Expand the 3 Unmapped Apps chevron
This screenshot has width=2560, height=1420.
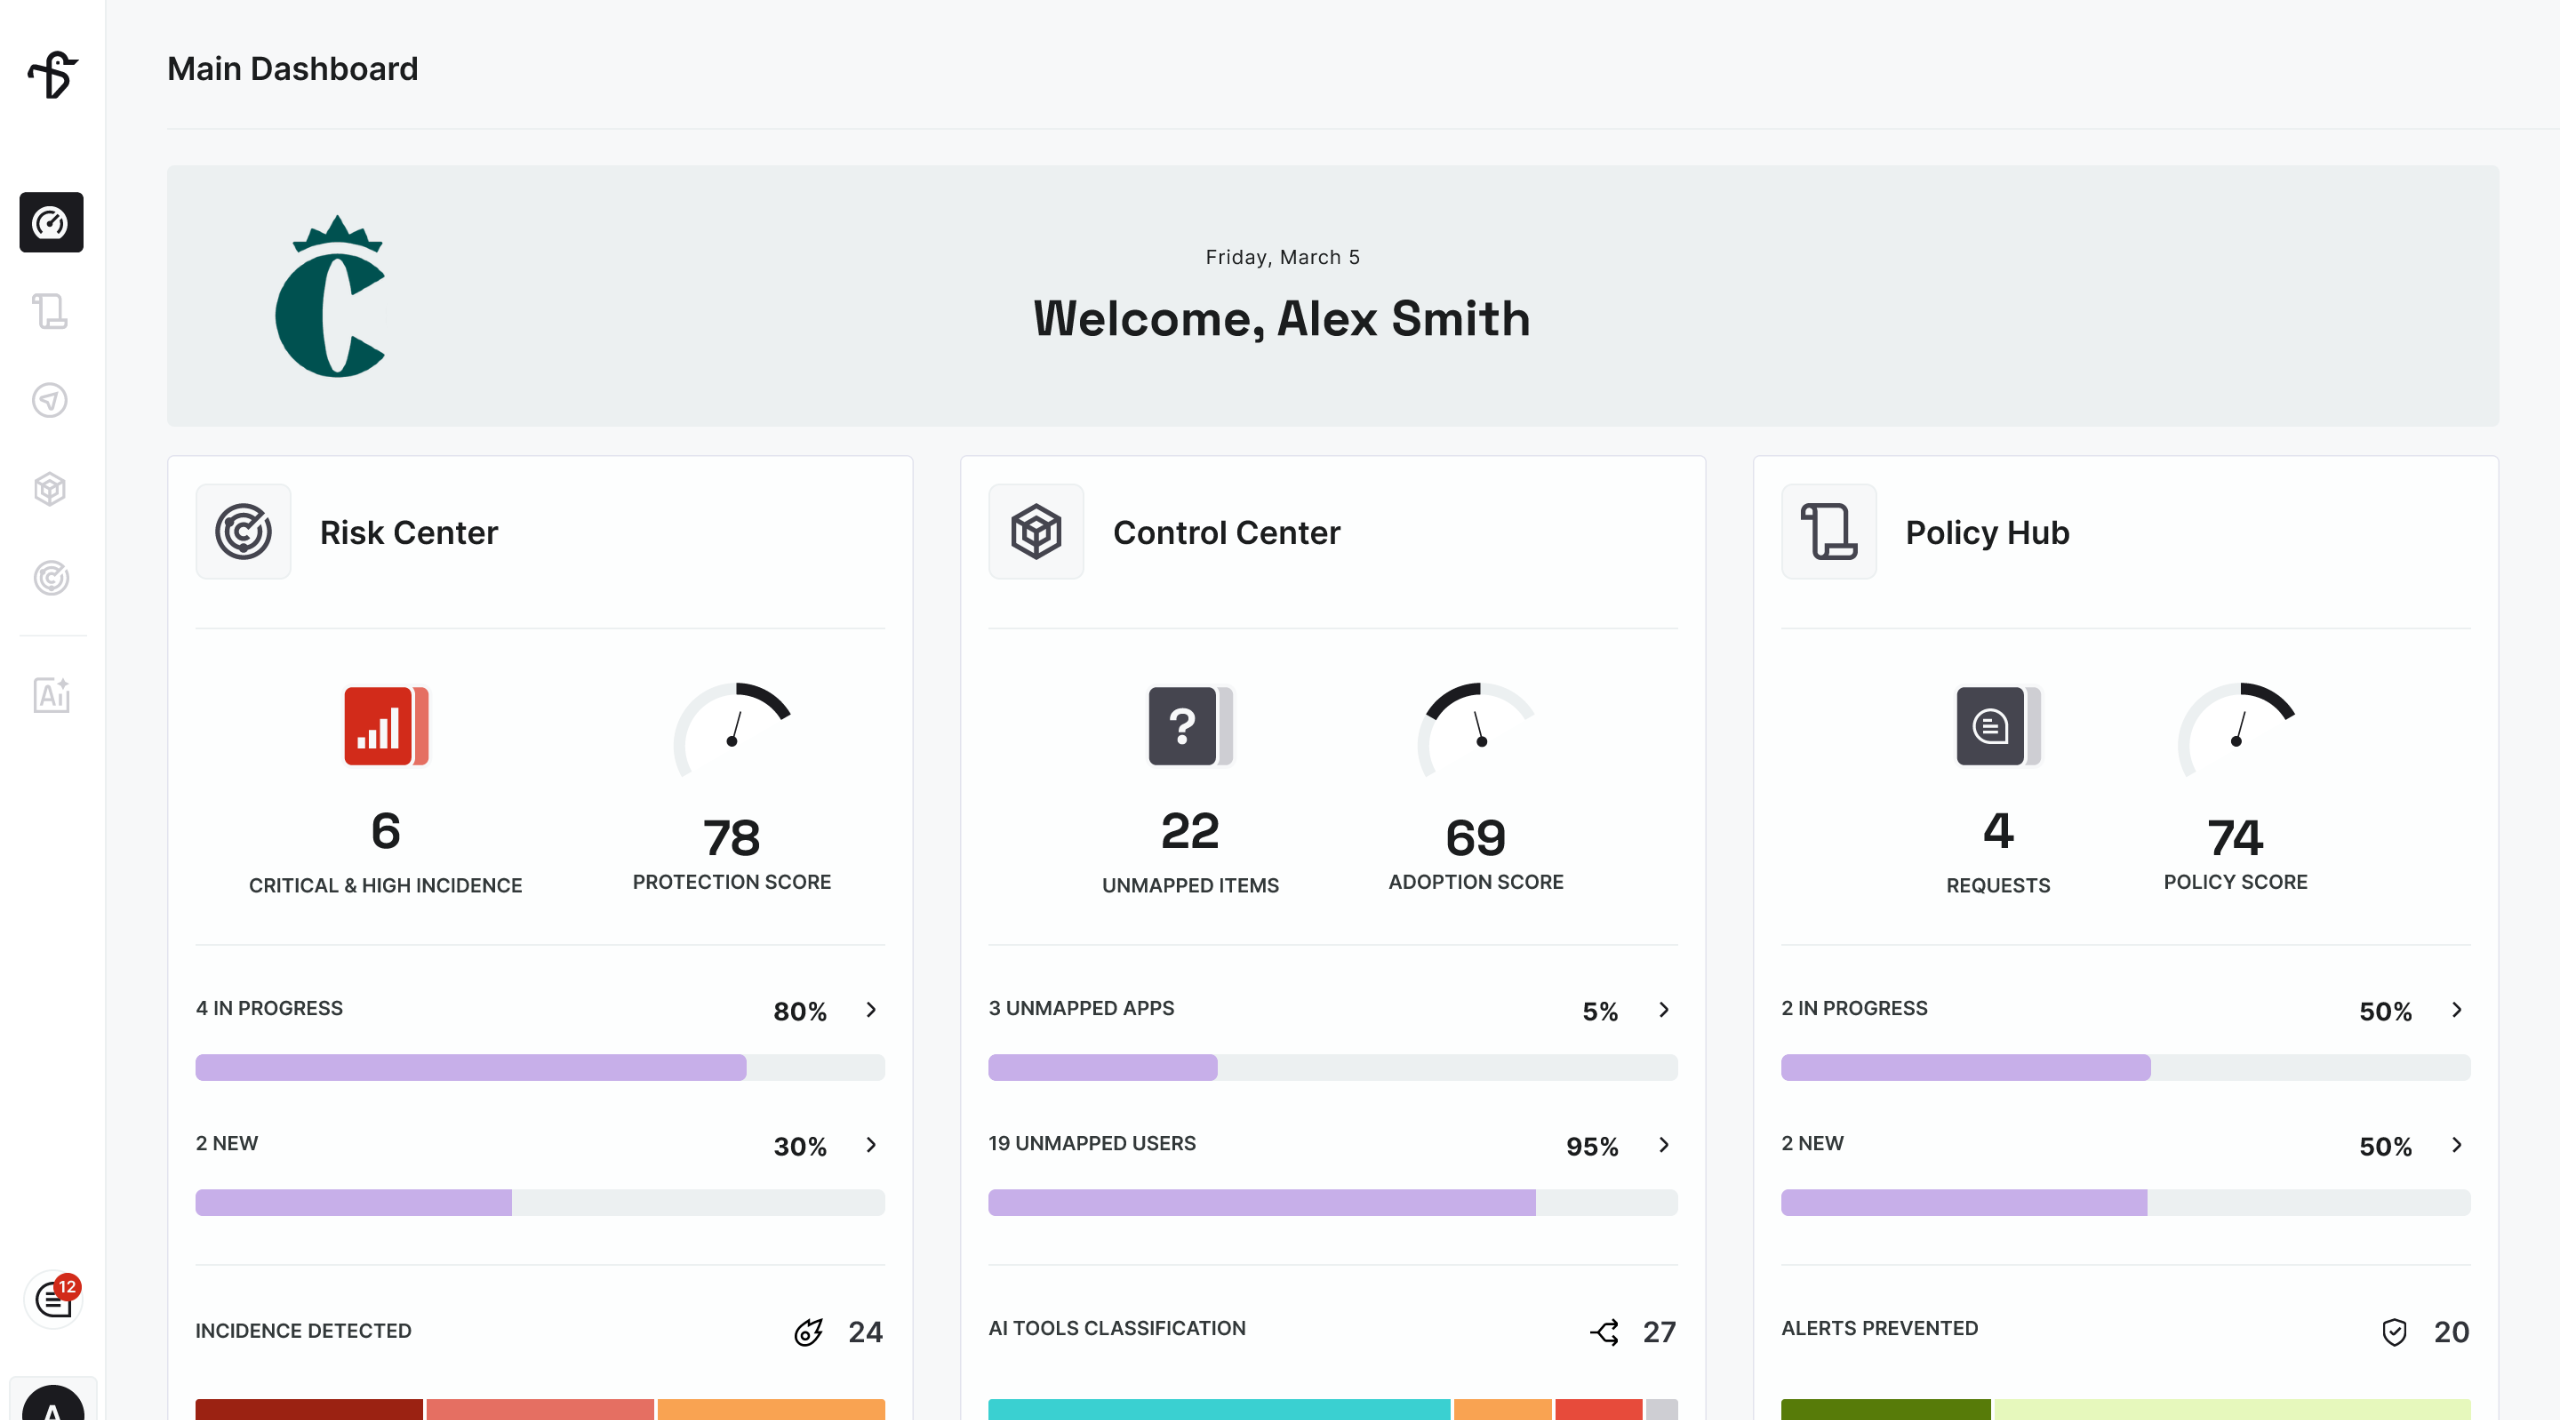coord(1664,1010)
